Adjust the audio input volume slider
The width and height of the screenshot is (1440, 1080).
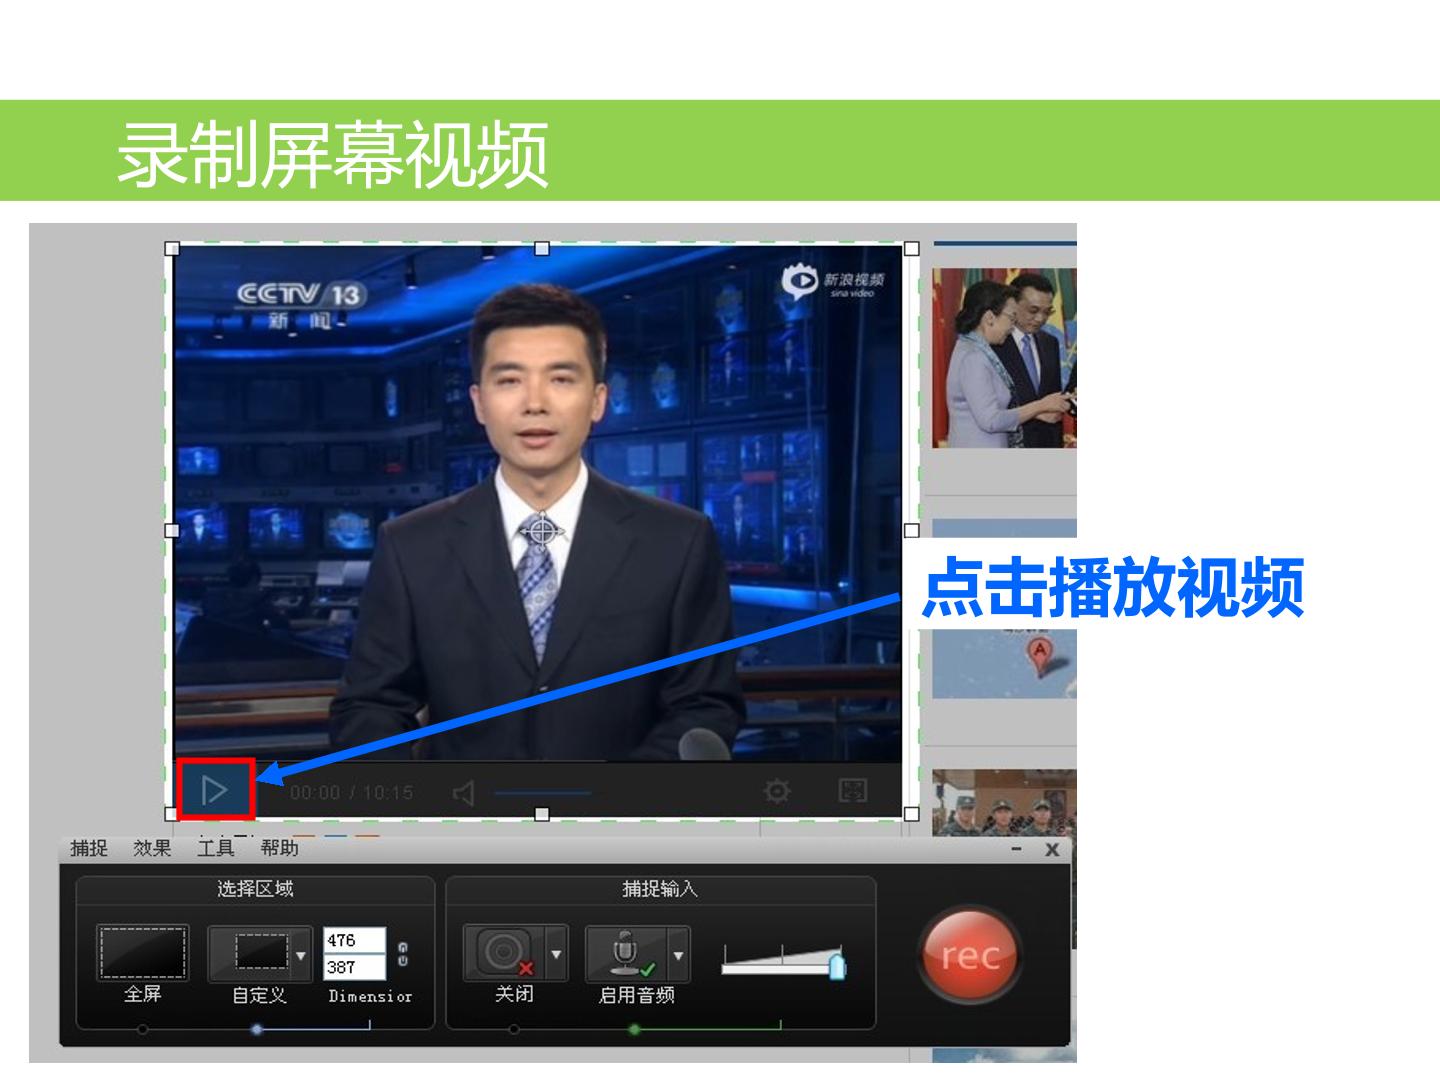coord(784,960)
